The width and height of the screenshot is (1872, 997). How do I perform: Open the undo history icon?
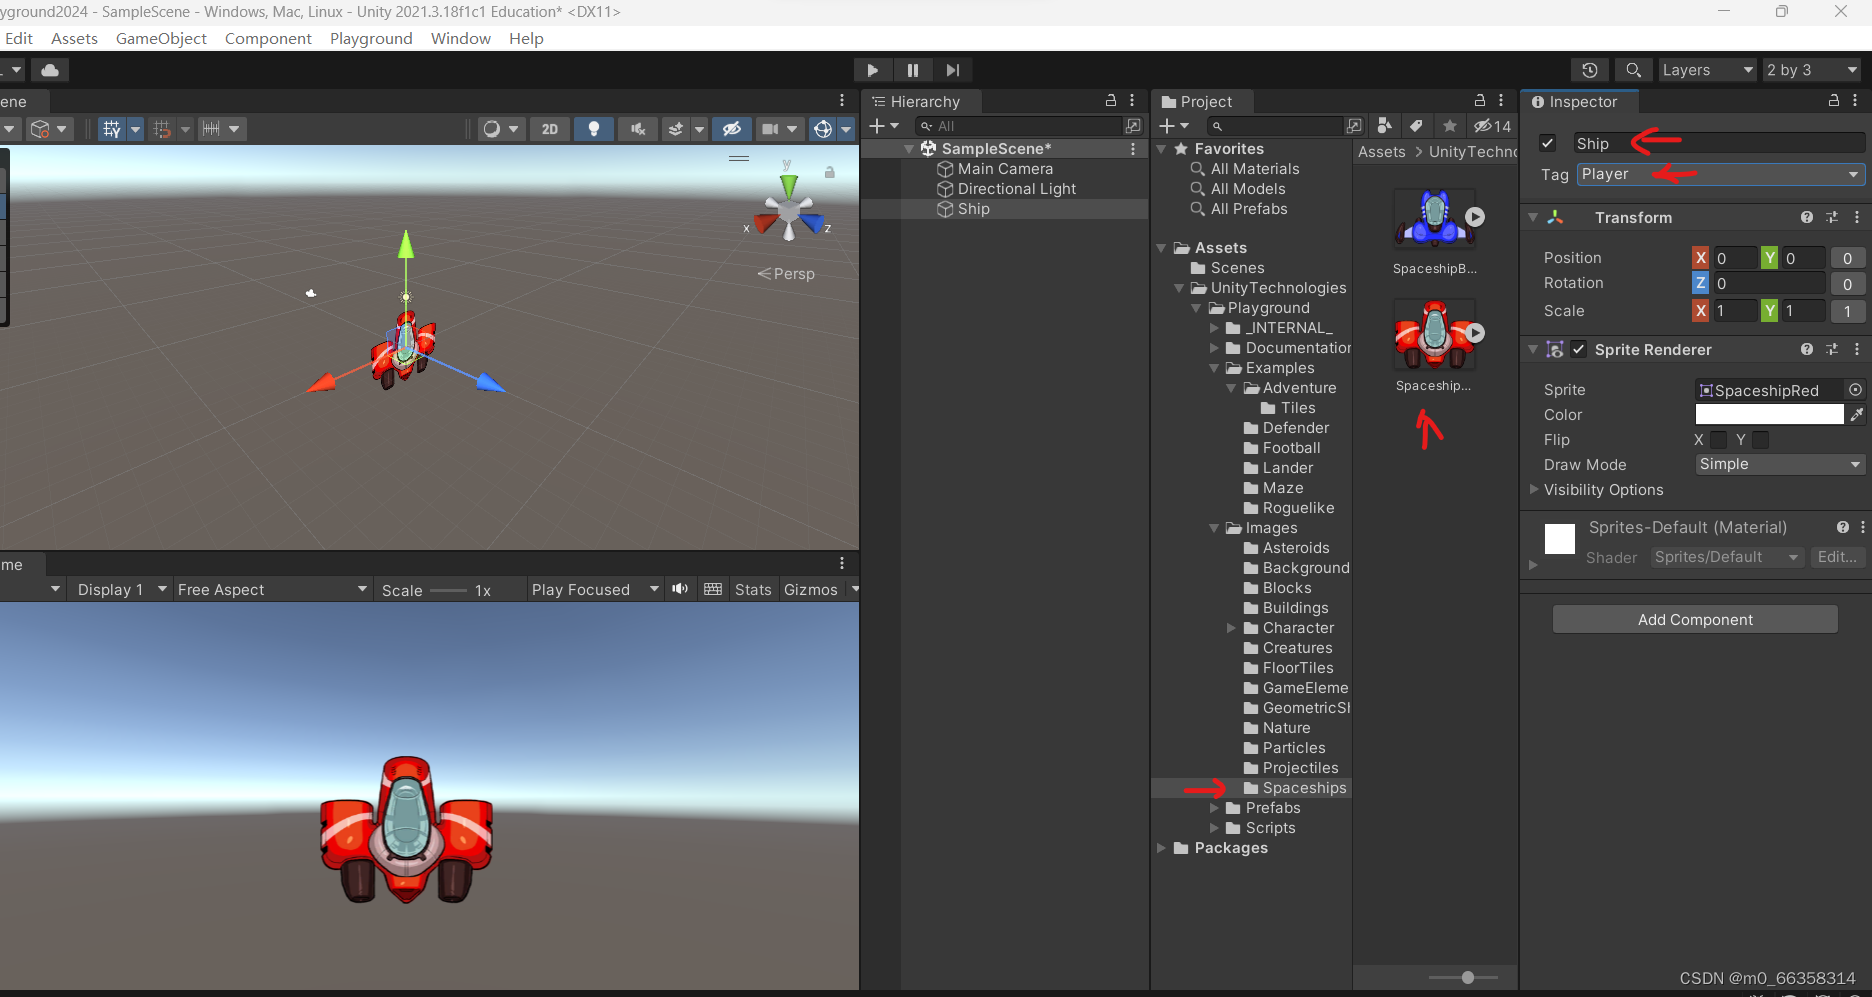point(1589,70)
